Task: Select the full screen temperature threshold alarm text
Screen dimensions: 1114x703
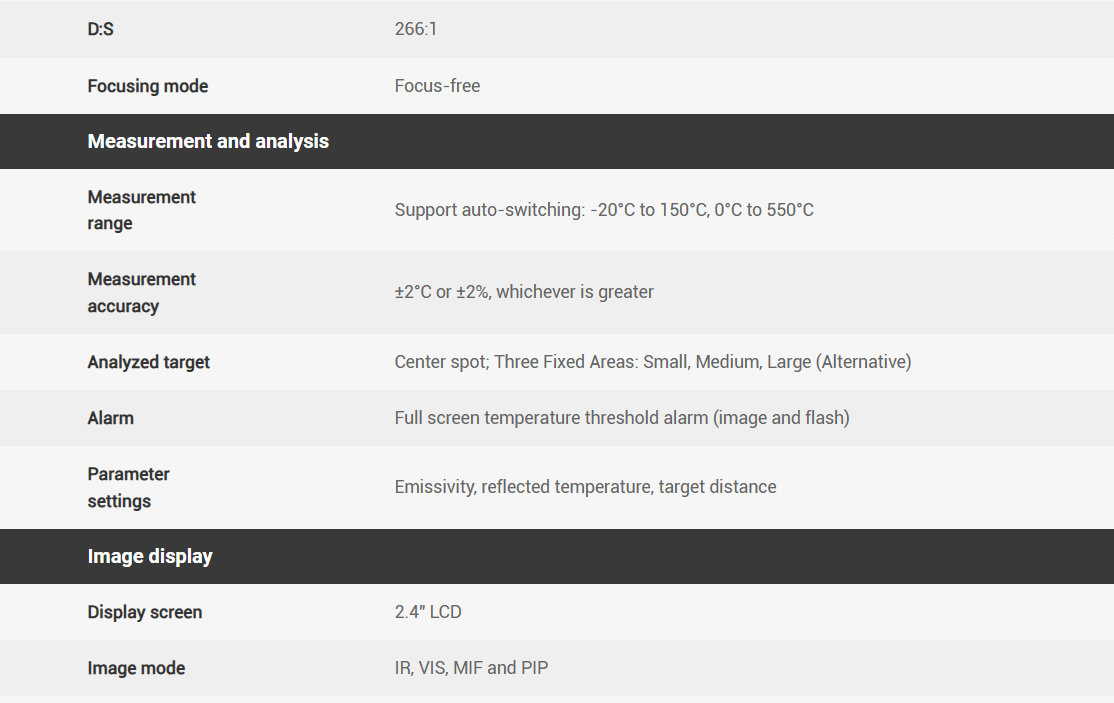Action: coord(622,418)
